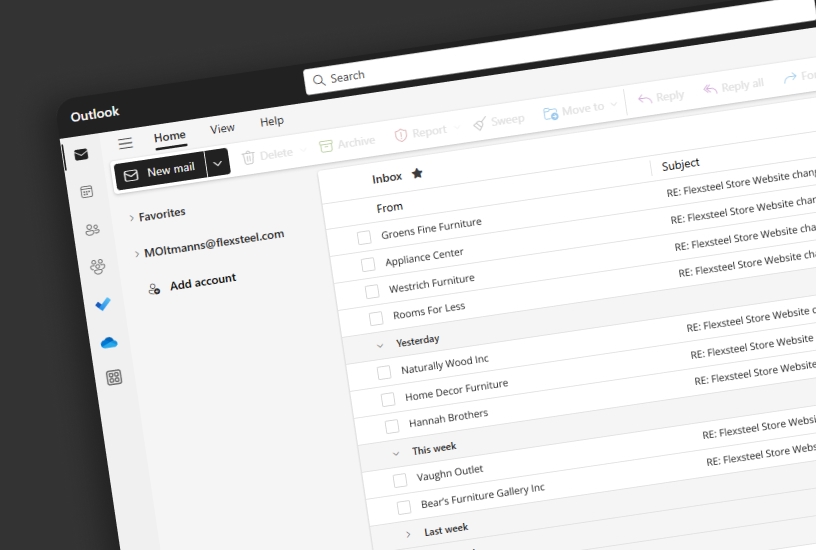Select the Hannah Brothers message checkbox
Image resolution: width=816 pixels, height=550 pixels.
(x=392, y=427)
